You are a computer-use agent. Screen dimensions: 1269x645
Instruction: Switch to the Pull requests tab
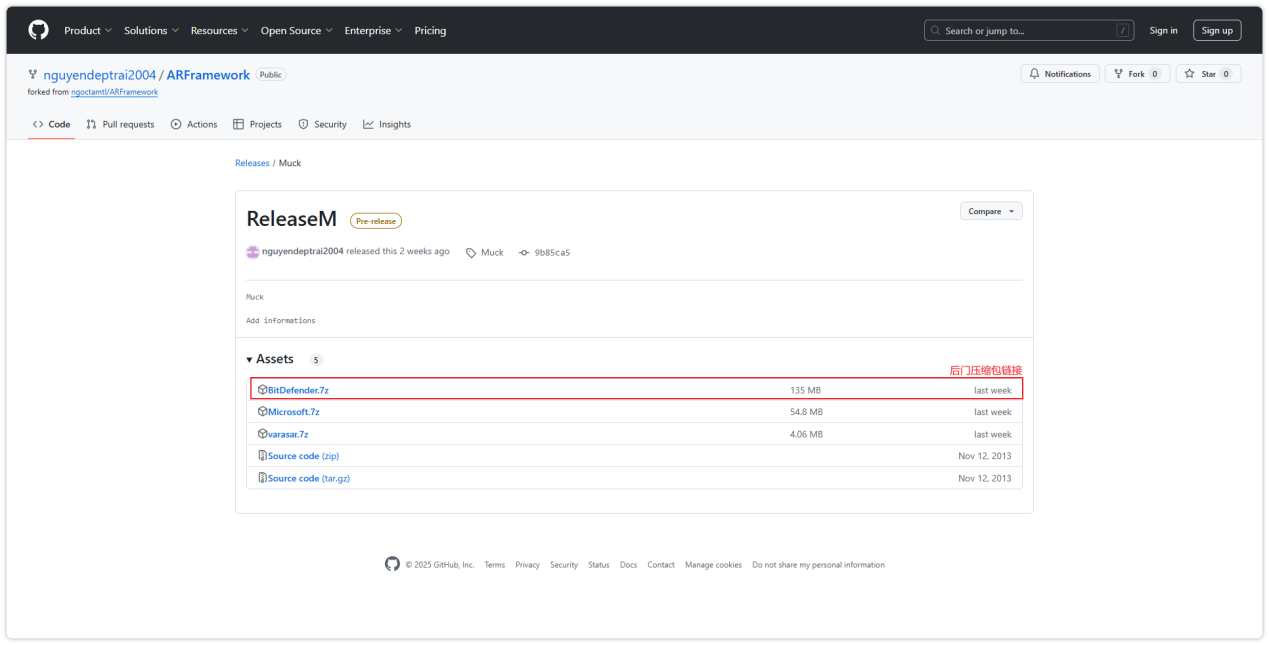click(120, 125)
